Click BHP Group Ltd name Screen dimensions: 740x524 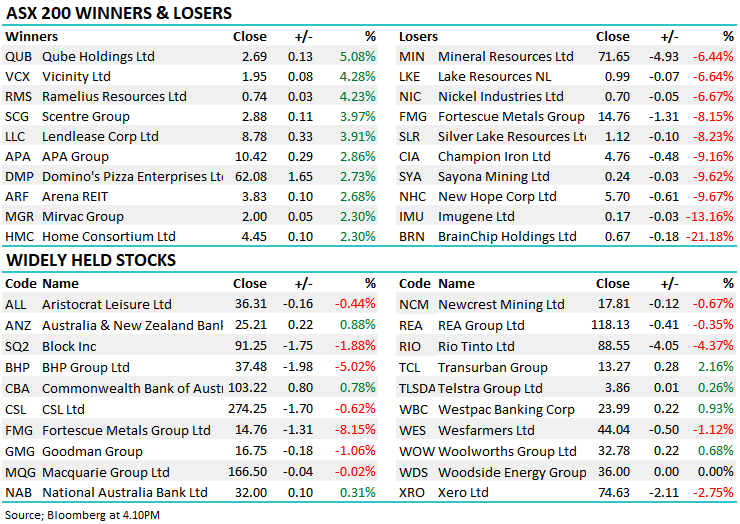coord(86,368)
